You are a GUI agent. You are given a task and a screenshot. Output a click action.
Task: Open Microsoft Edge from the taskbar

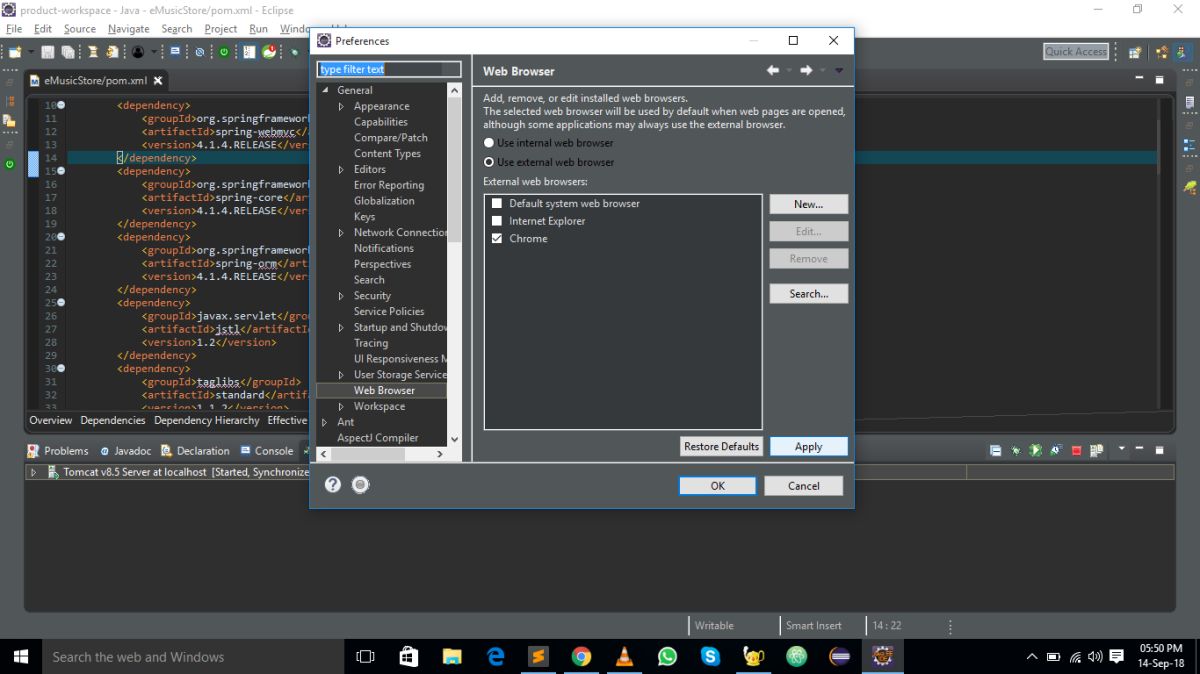[x=495, y=657]
